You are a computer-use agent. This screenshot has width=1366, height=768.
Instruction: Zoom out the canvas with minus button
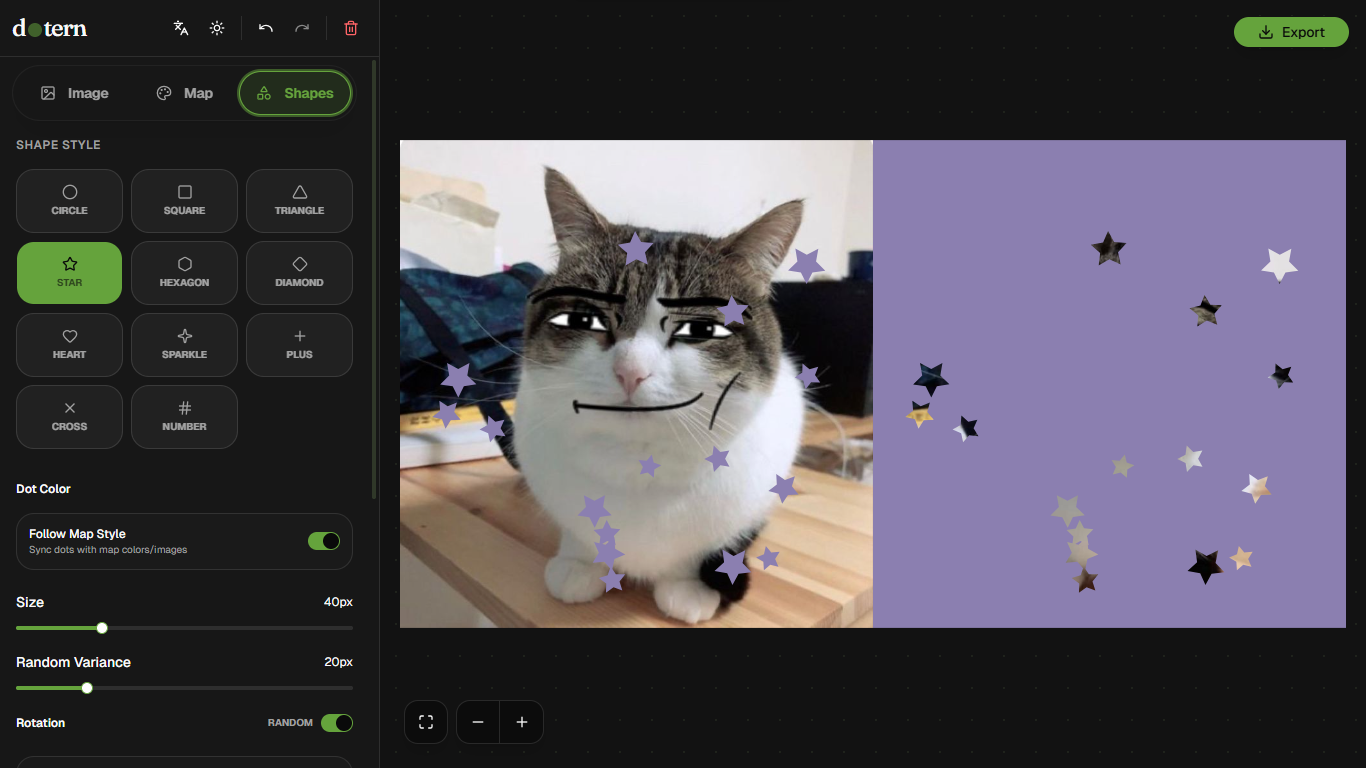[478, 722]
